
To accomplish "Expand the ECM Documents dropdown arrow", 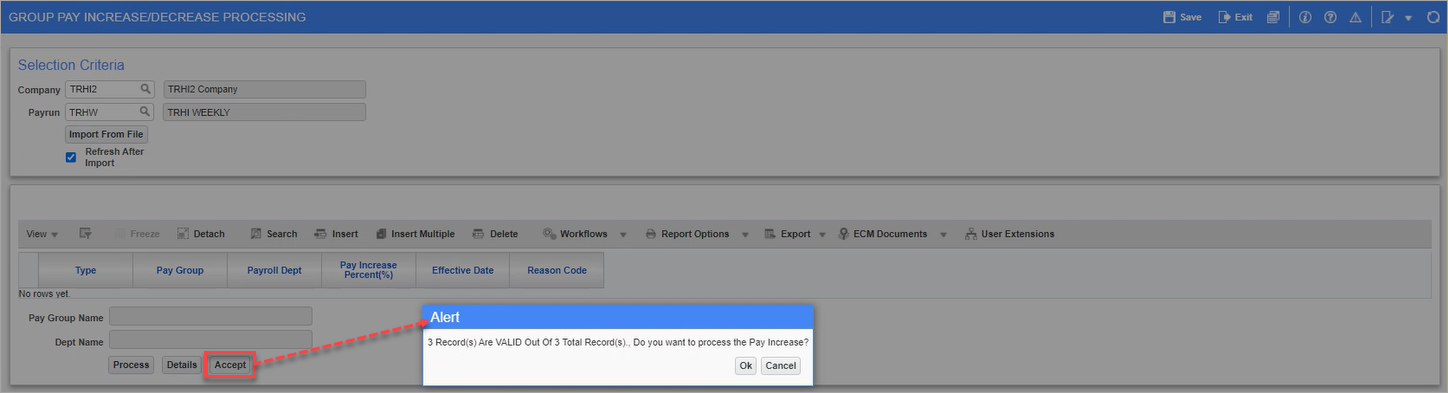I will pos(943,235).
